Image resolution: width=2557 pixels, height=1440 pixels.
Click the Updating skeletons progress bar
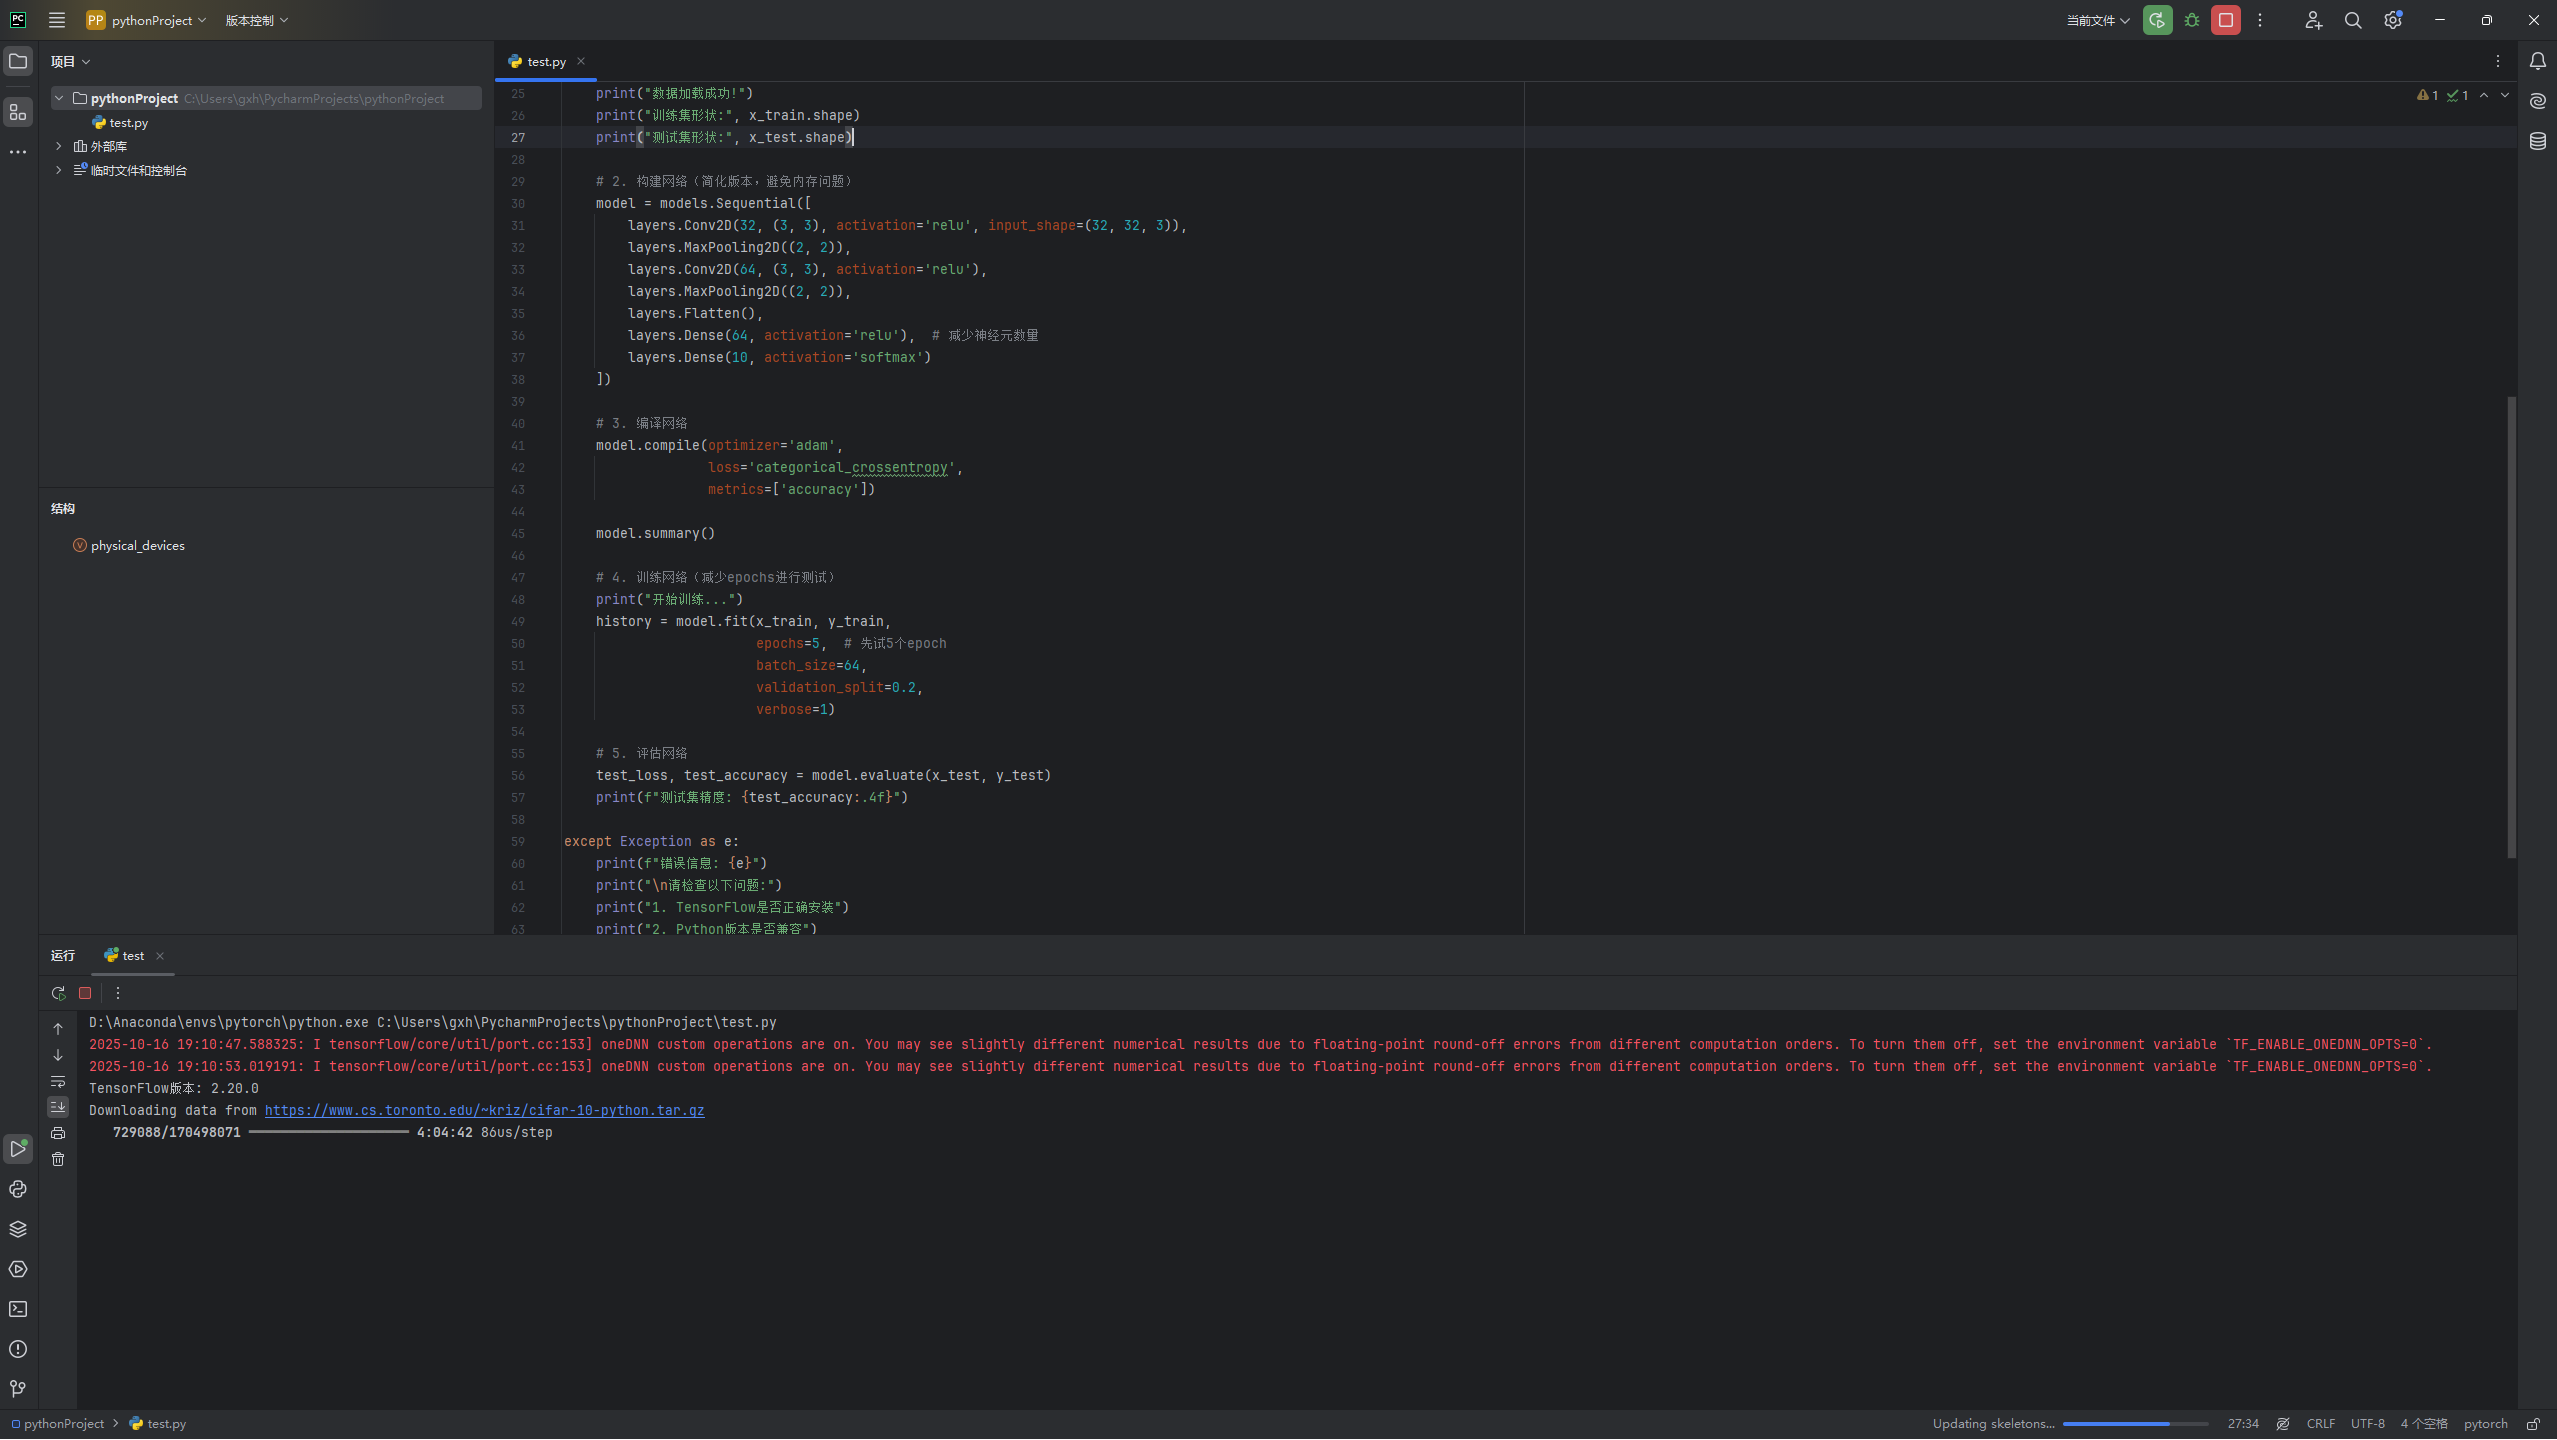(x=2135, y=1424)
